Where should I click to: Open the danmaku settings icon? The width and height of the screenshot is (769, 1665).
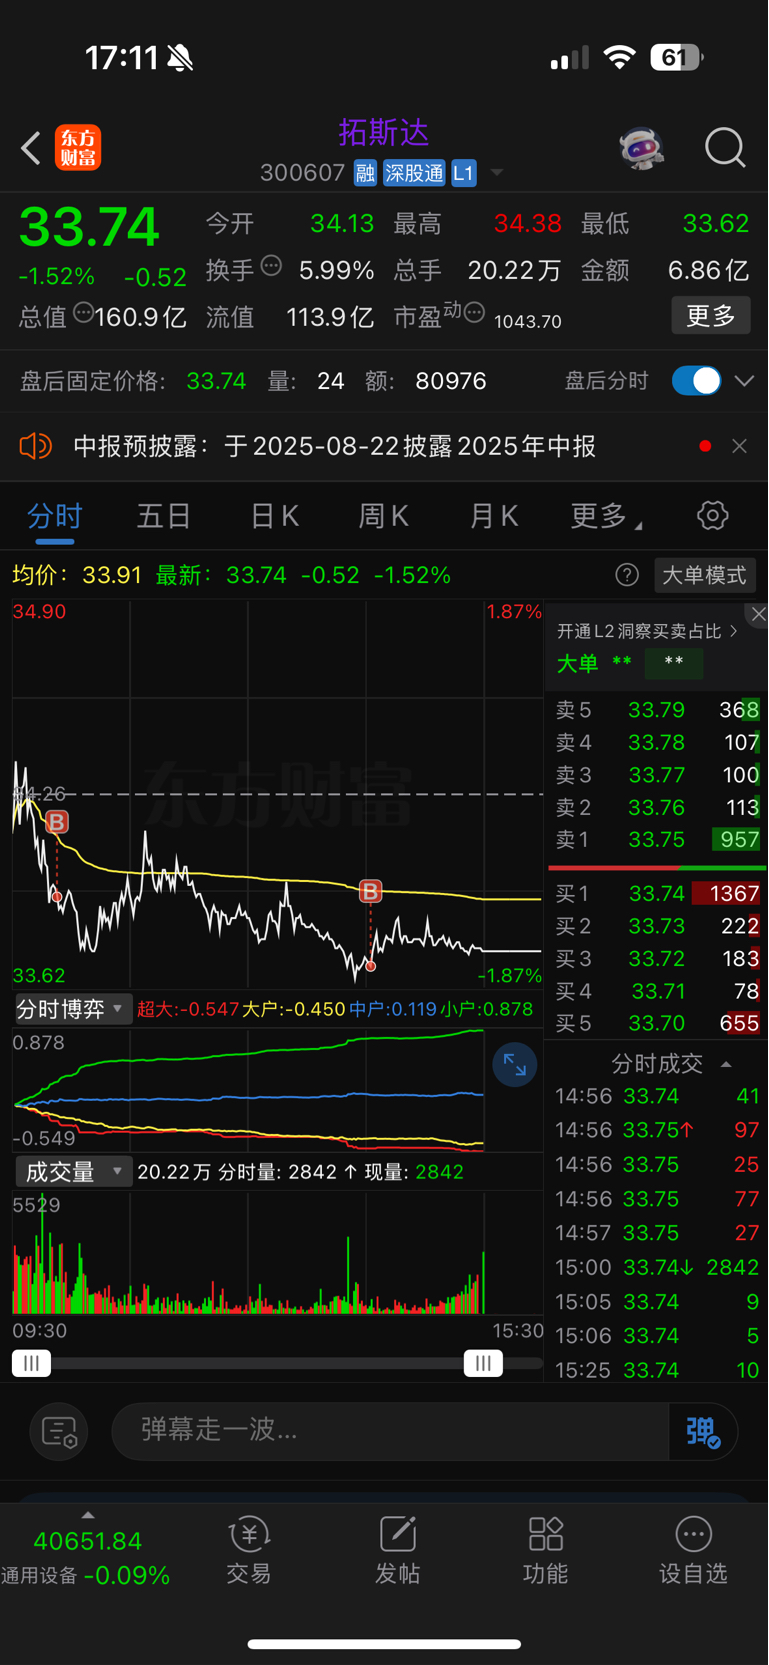pos(59,1432)
